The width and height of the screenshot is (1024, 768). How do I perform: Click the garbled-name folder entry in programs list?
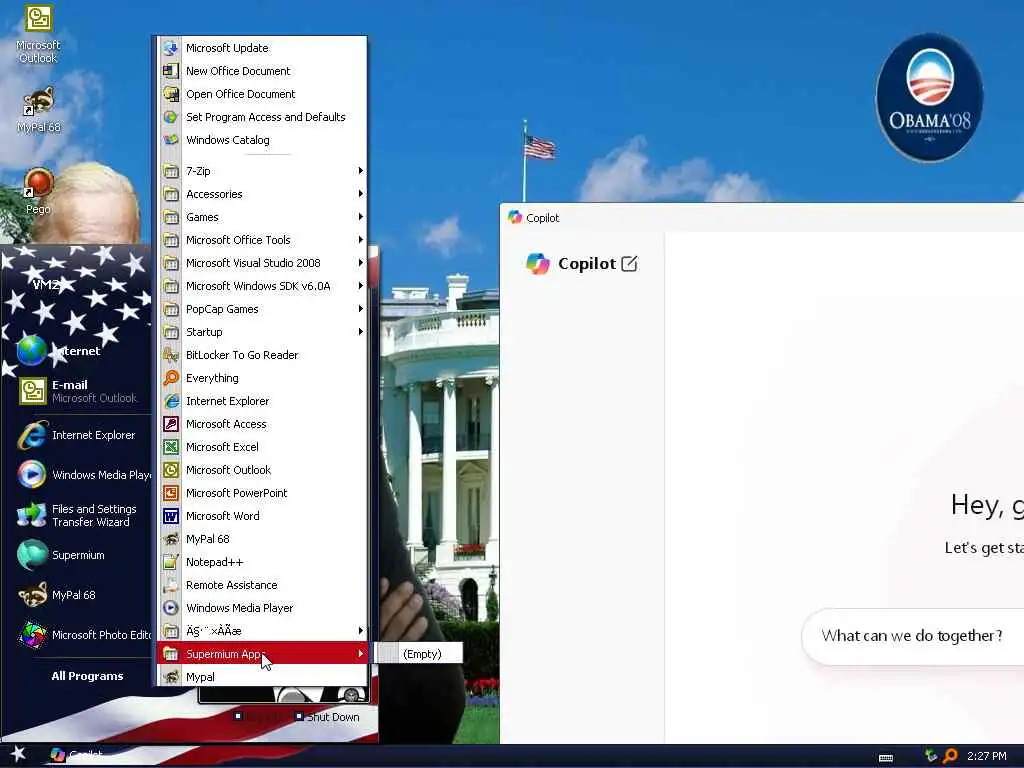tap(262, 631)
